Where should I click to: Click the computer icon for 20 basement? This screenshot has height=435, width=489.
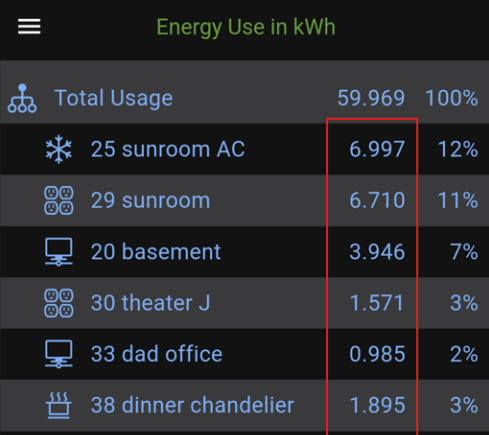tap(59, 252)
